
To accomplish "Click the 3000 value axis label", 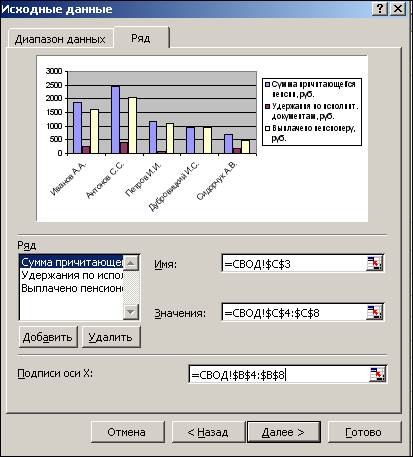I will coord(54,71).
